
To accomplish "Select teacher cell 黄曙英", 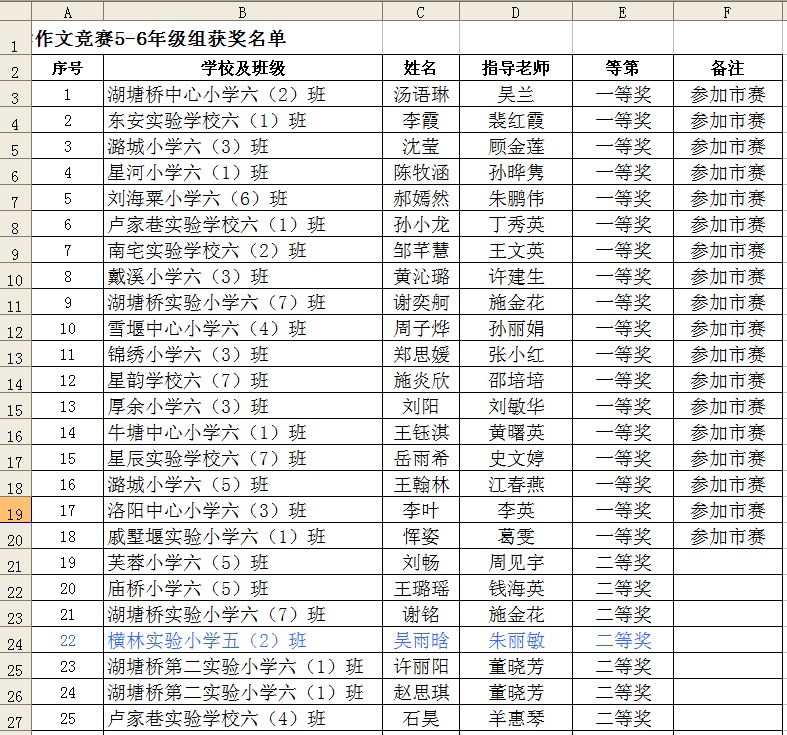I will 515,432.
